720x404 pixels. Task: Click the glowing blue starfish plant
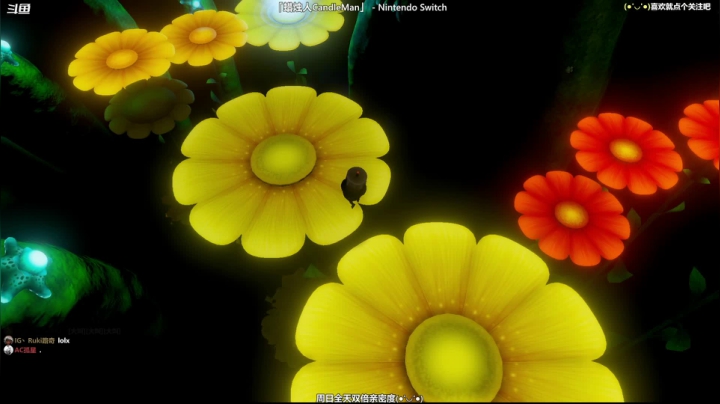point(26,269)
